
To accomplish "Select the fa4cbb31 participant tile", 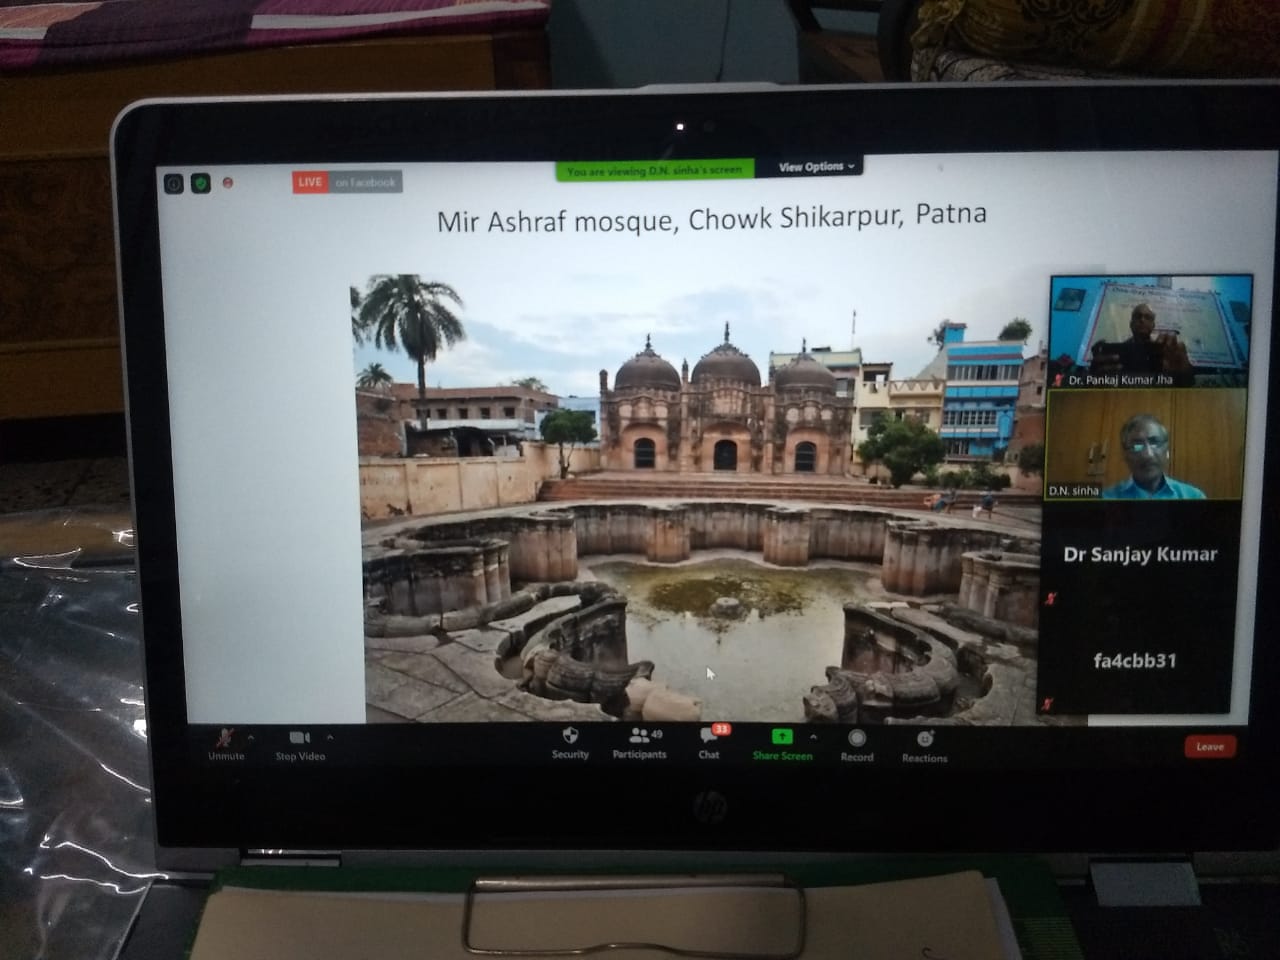I will [1135, 661].
